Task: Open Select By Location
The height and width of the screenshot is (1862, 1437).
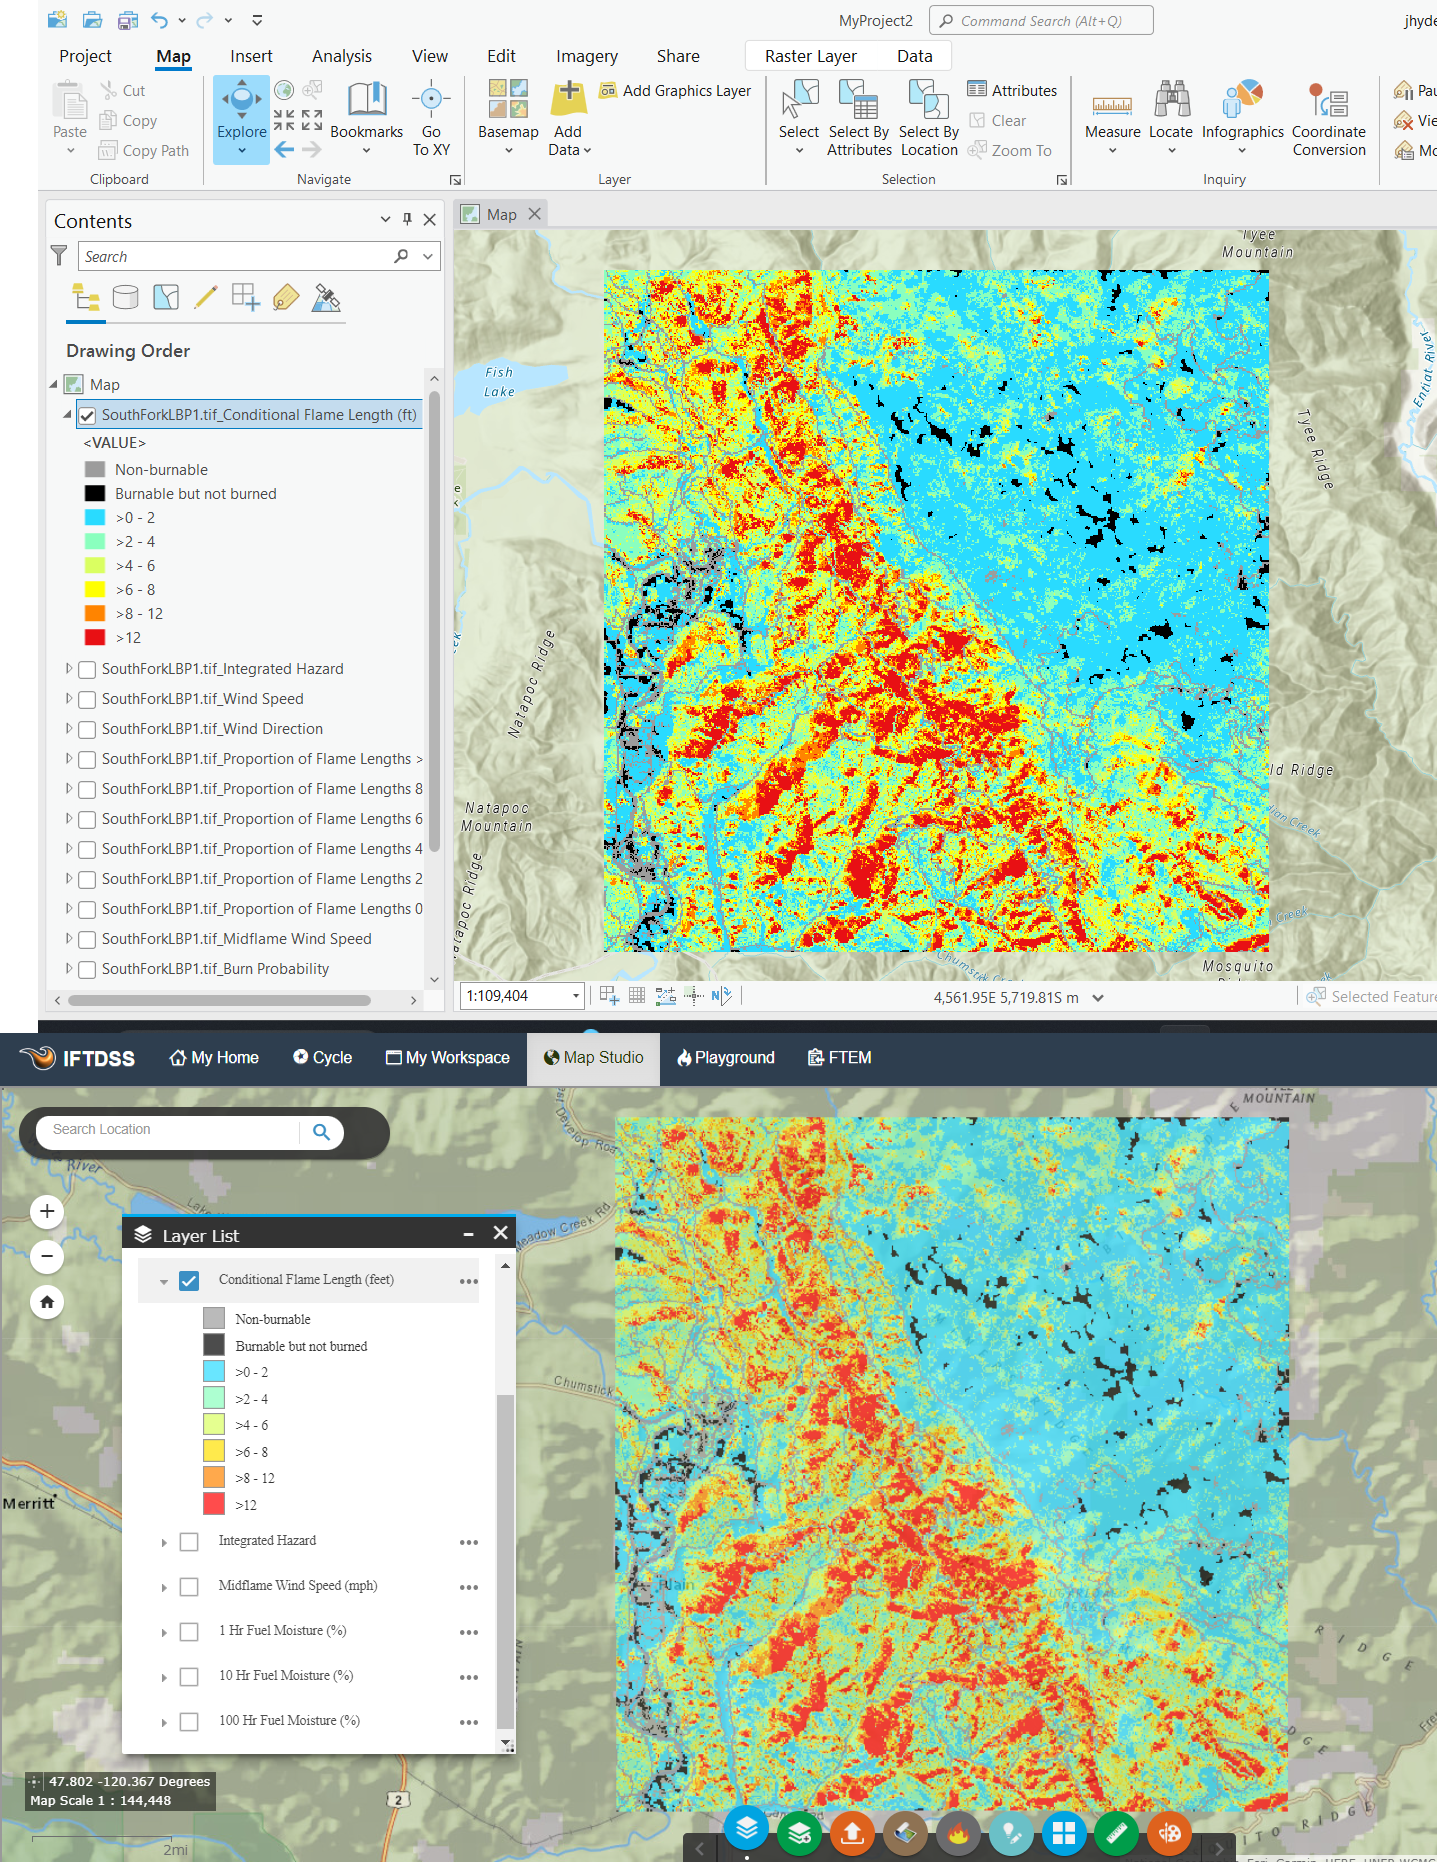Action: click(x=929, y=118)
